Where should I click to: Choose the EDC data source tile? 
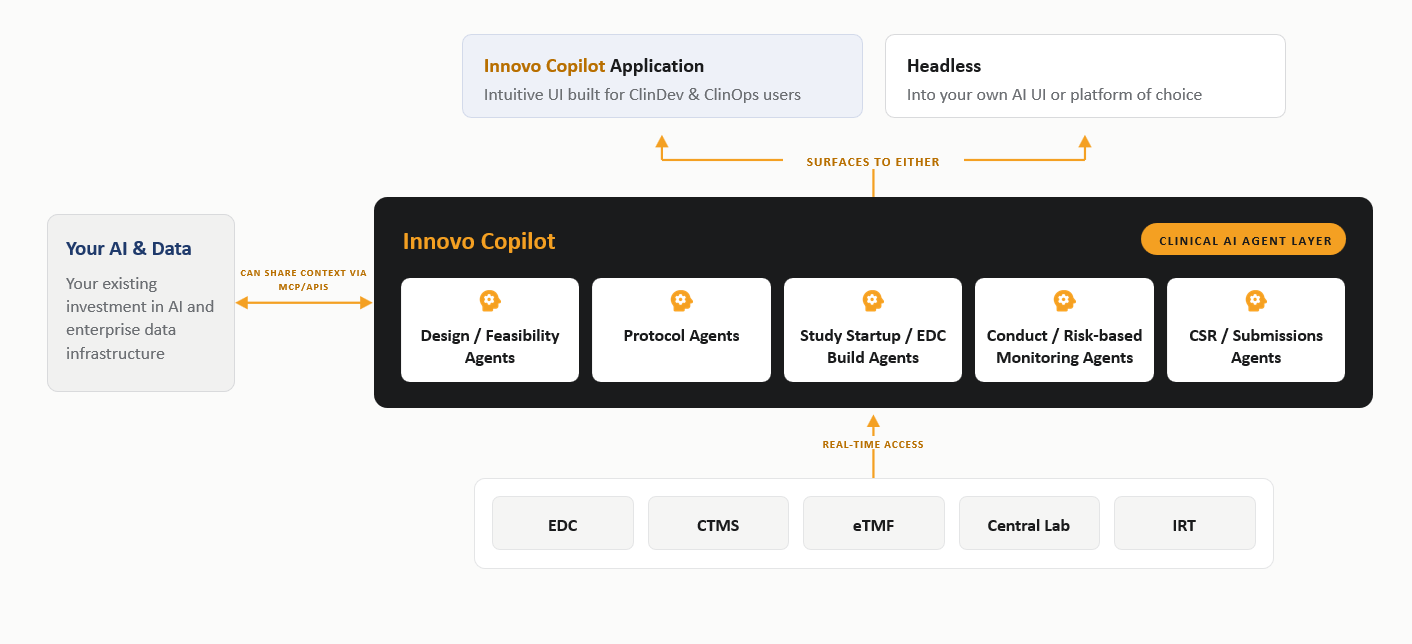(x=563, y=523)
